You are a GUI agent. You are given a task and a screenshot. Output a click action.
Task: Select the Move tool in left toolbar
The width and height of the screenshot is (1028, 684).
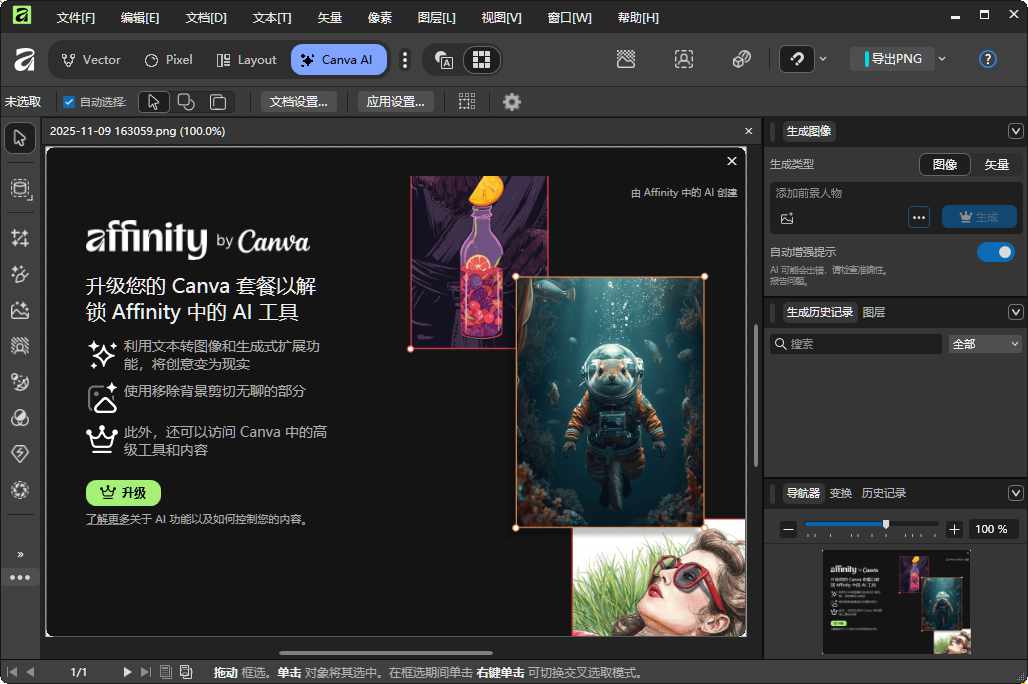[19, 138]
